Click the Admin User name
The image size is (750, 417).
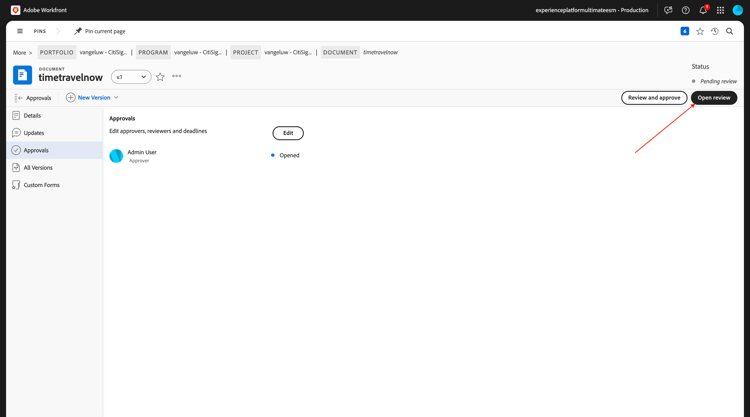[x=142, y=152]
